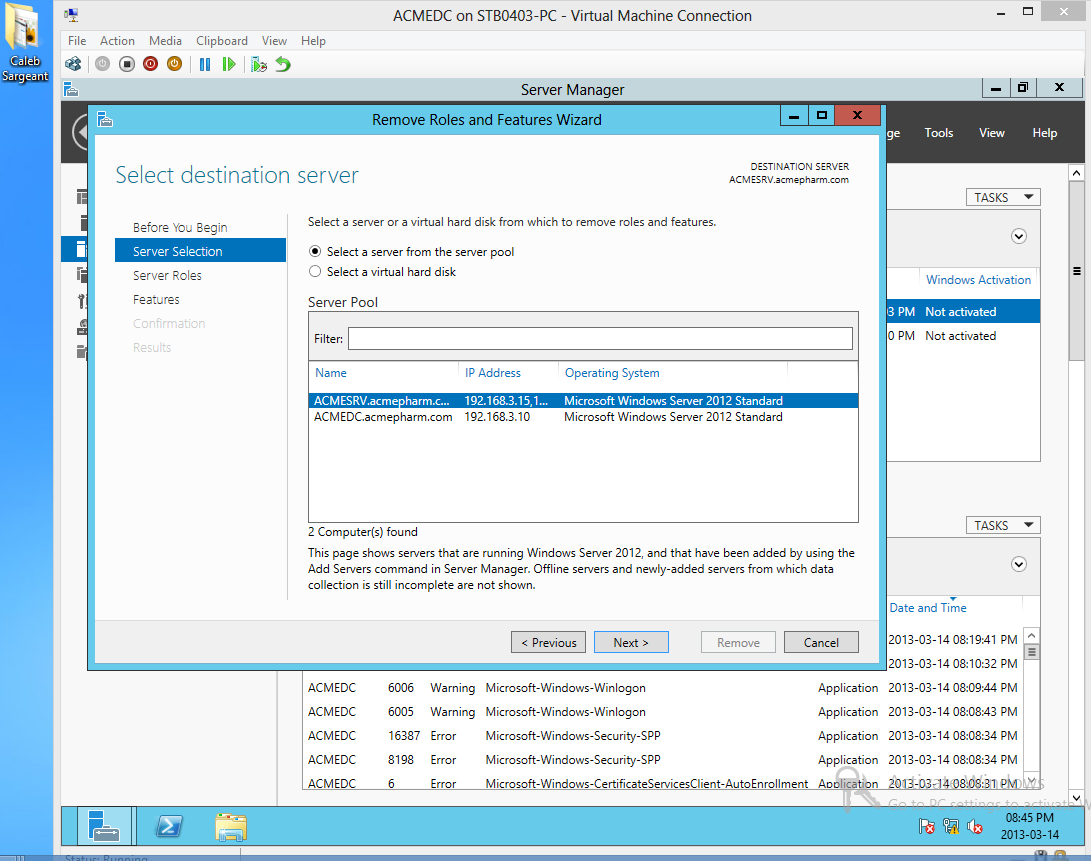Open File Explorer in the guest taskbar
1091x861 pixels.
click(x=231, y=826)
